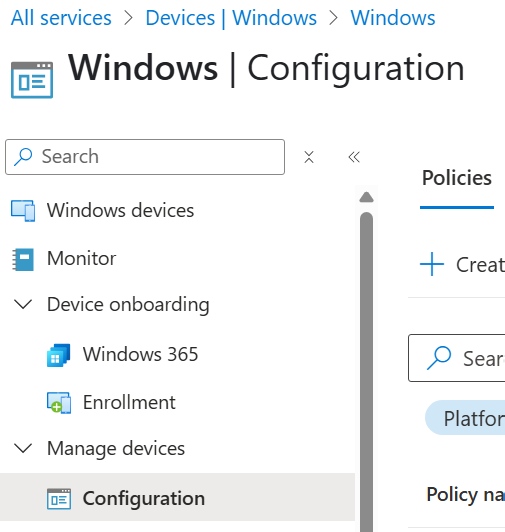Click the Windows 365 icon
505x532 pixels.
59,355
